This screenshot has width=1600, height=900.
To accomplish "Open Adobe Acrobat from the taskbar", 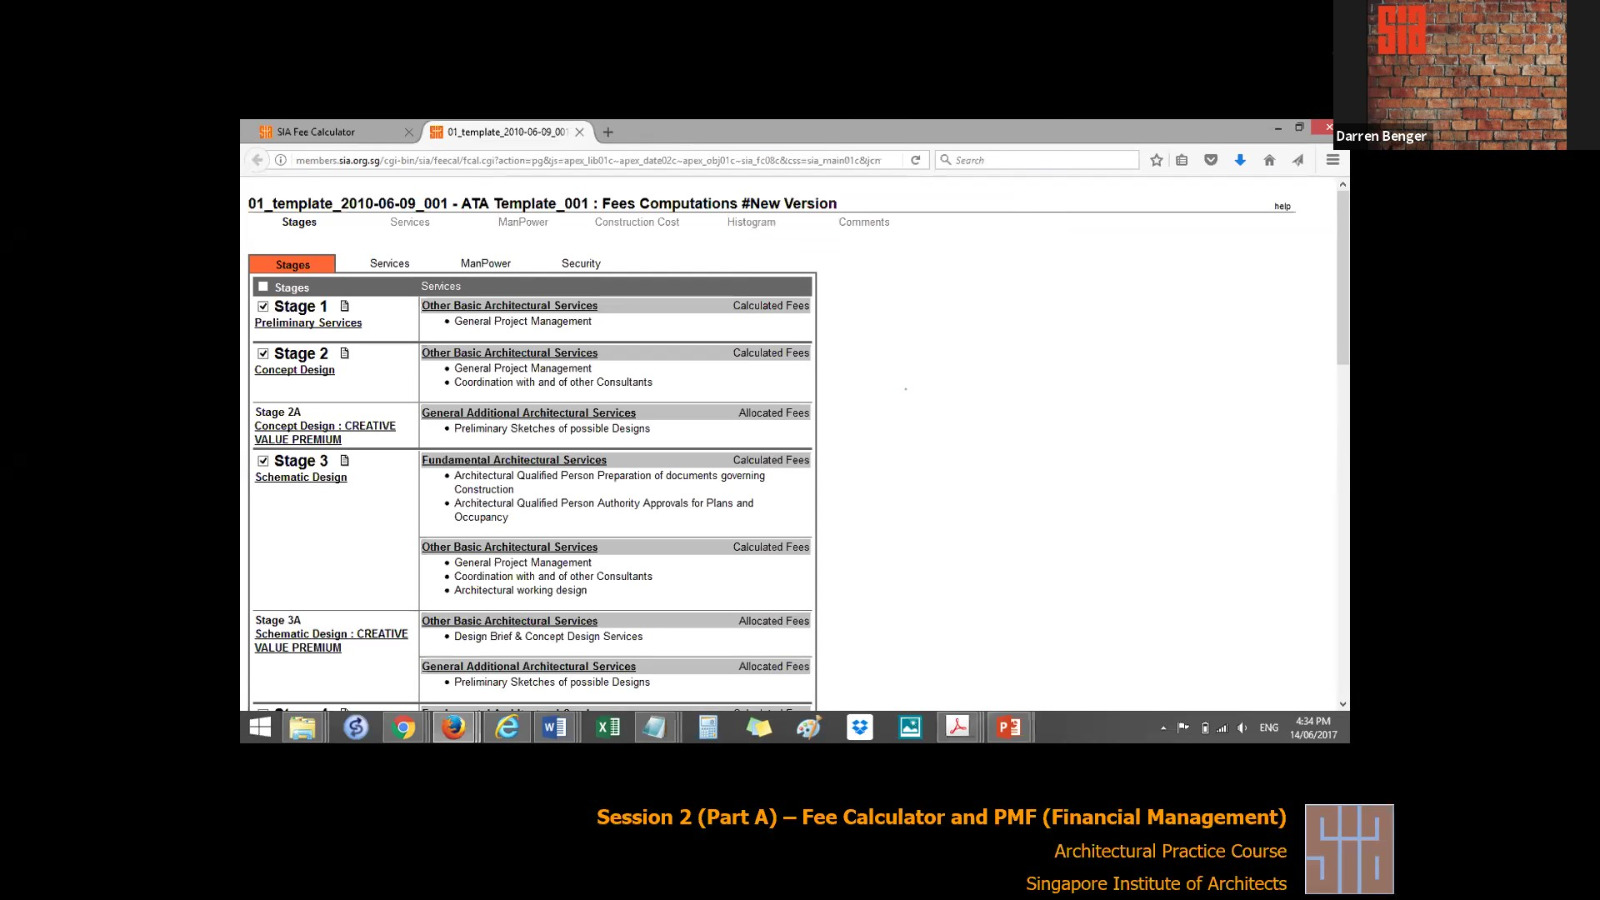I will coord(958,727).
